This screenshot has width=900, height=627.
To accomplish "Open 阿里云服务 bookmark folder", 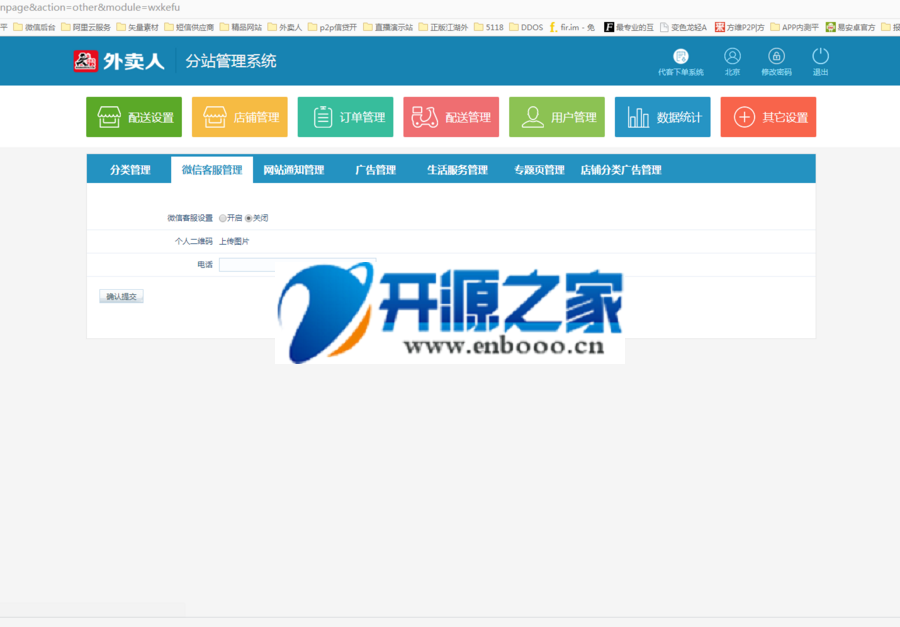I will tap(86, 27).
